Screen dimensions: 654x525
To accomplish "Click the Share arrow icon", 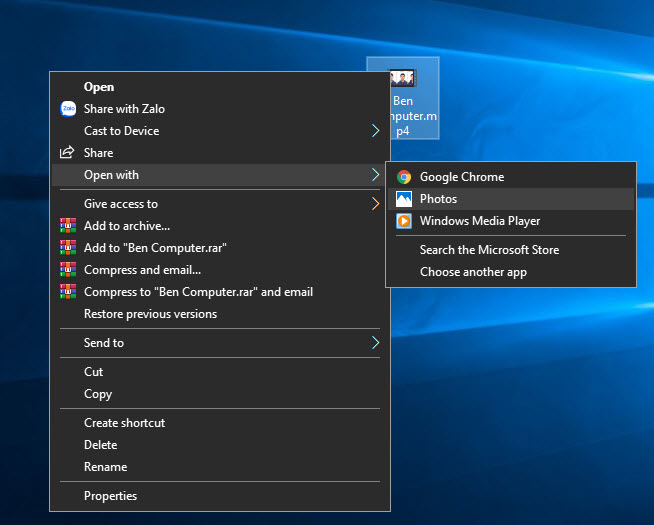I will 67,152.
